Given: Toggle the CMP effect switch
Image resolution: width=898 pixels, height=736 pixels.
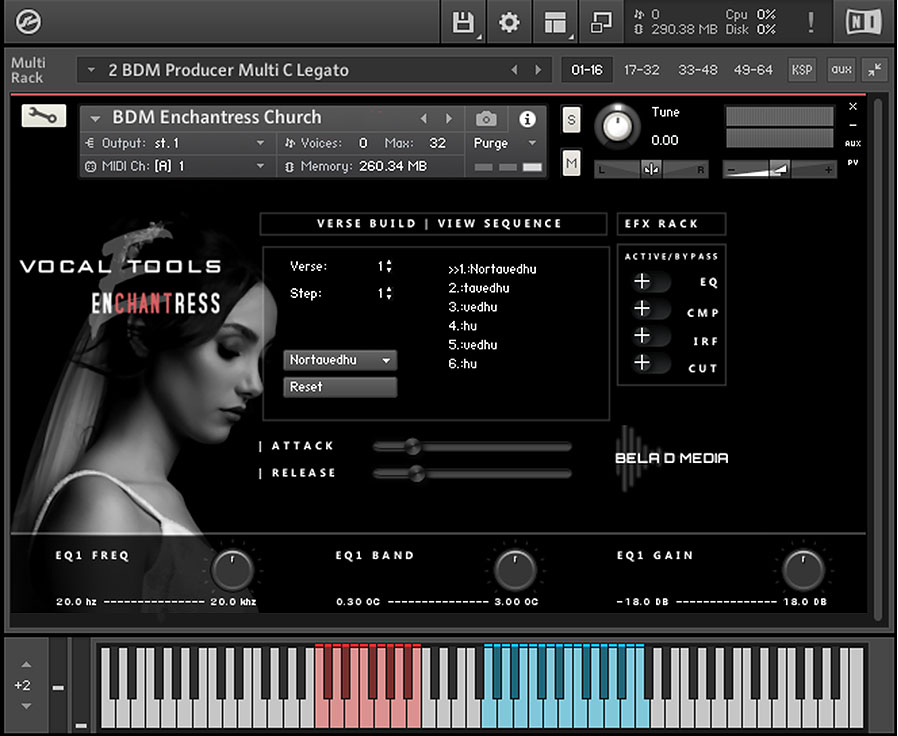Looking at the screenshot, I should coord(651,309).
